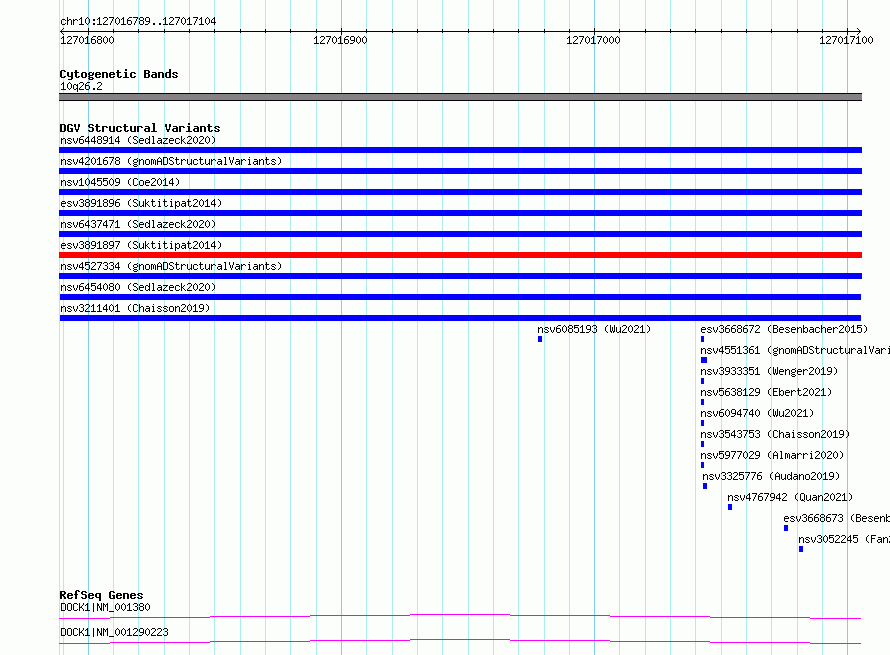Image resolution: width=890 pixels, height=655 pixels.
Task: Open variant nsv3211401 (Chaisson2019) label
Action: 135,308
